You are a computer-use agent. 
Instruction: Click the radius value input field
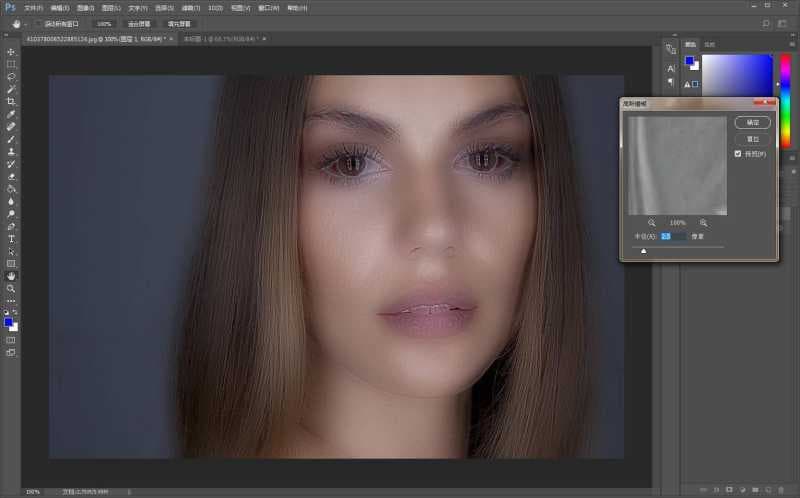pyautogui.click(x=672, y=237)
